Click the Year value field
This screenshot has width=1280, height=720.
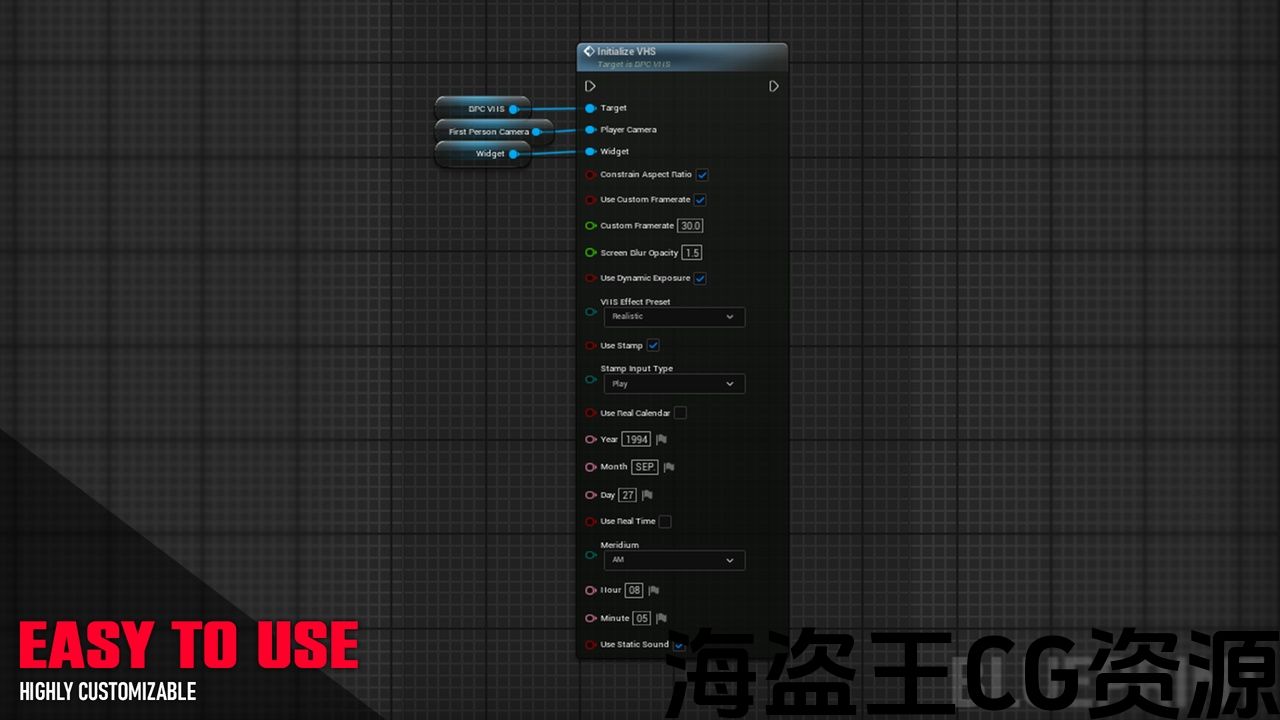pyautogui.click(x=636, y=440)
